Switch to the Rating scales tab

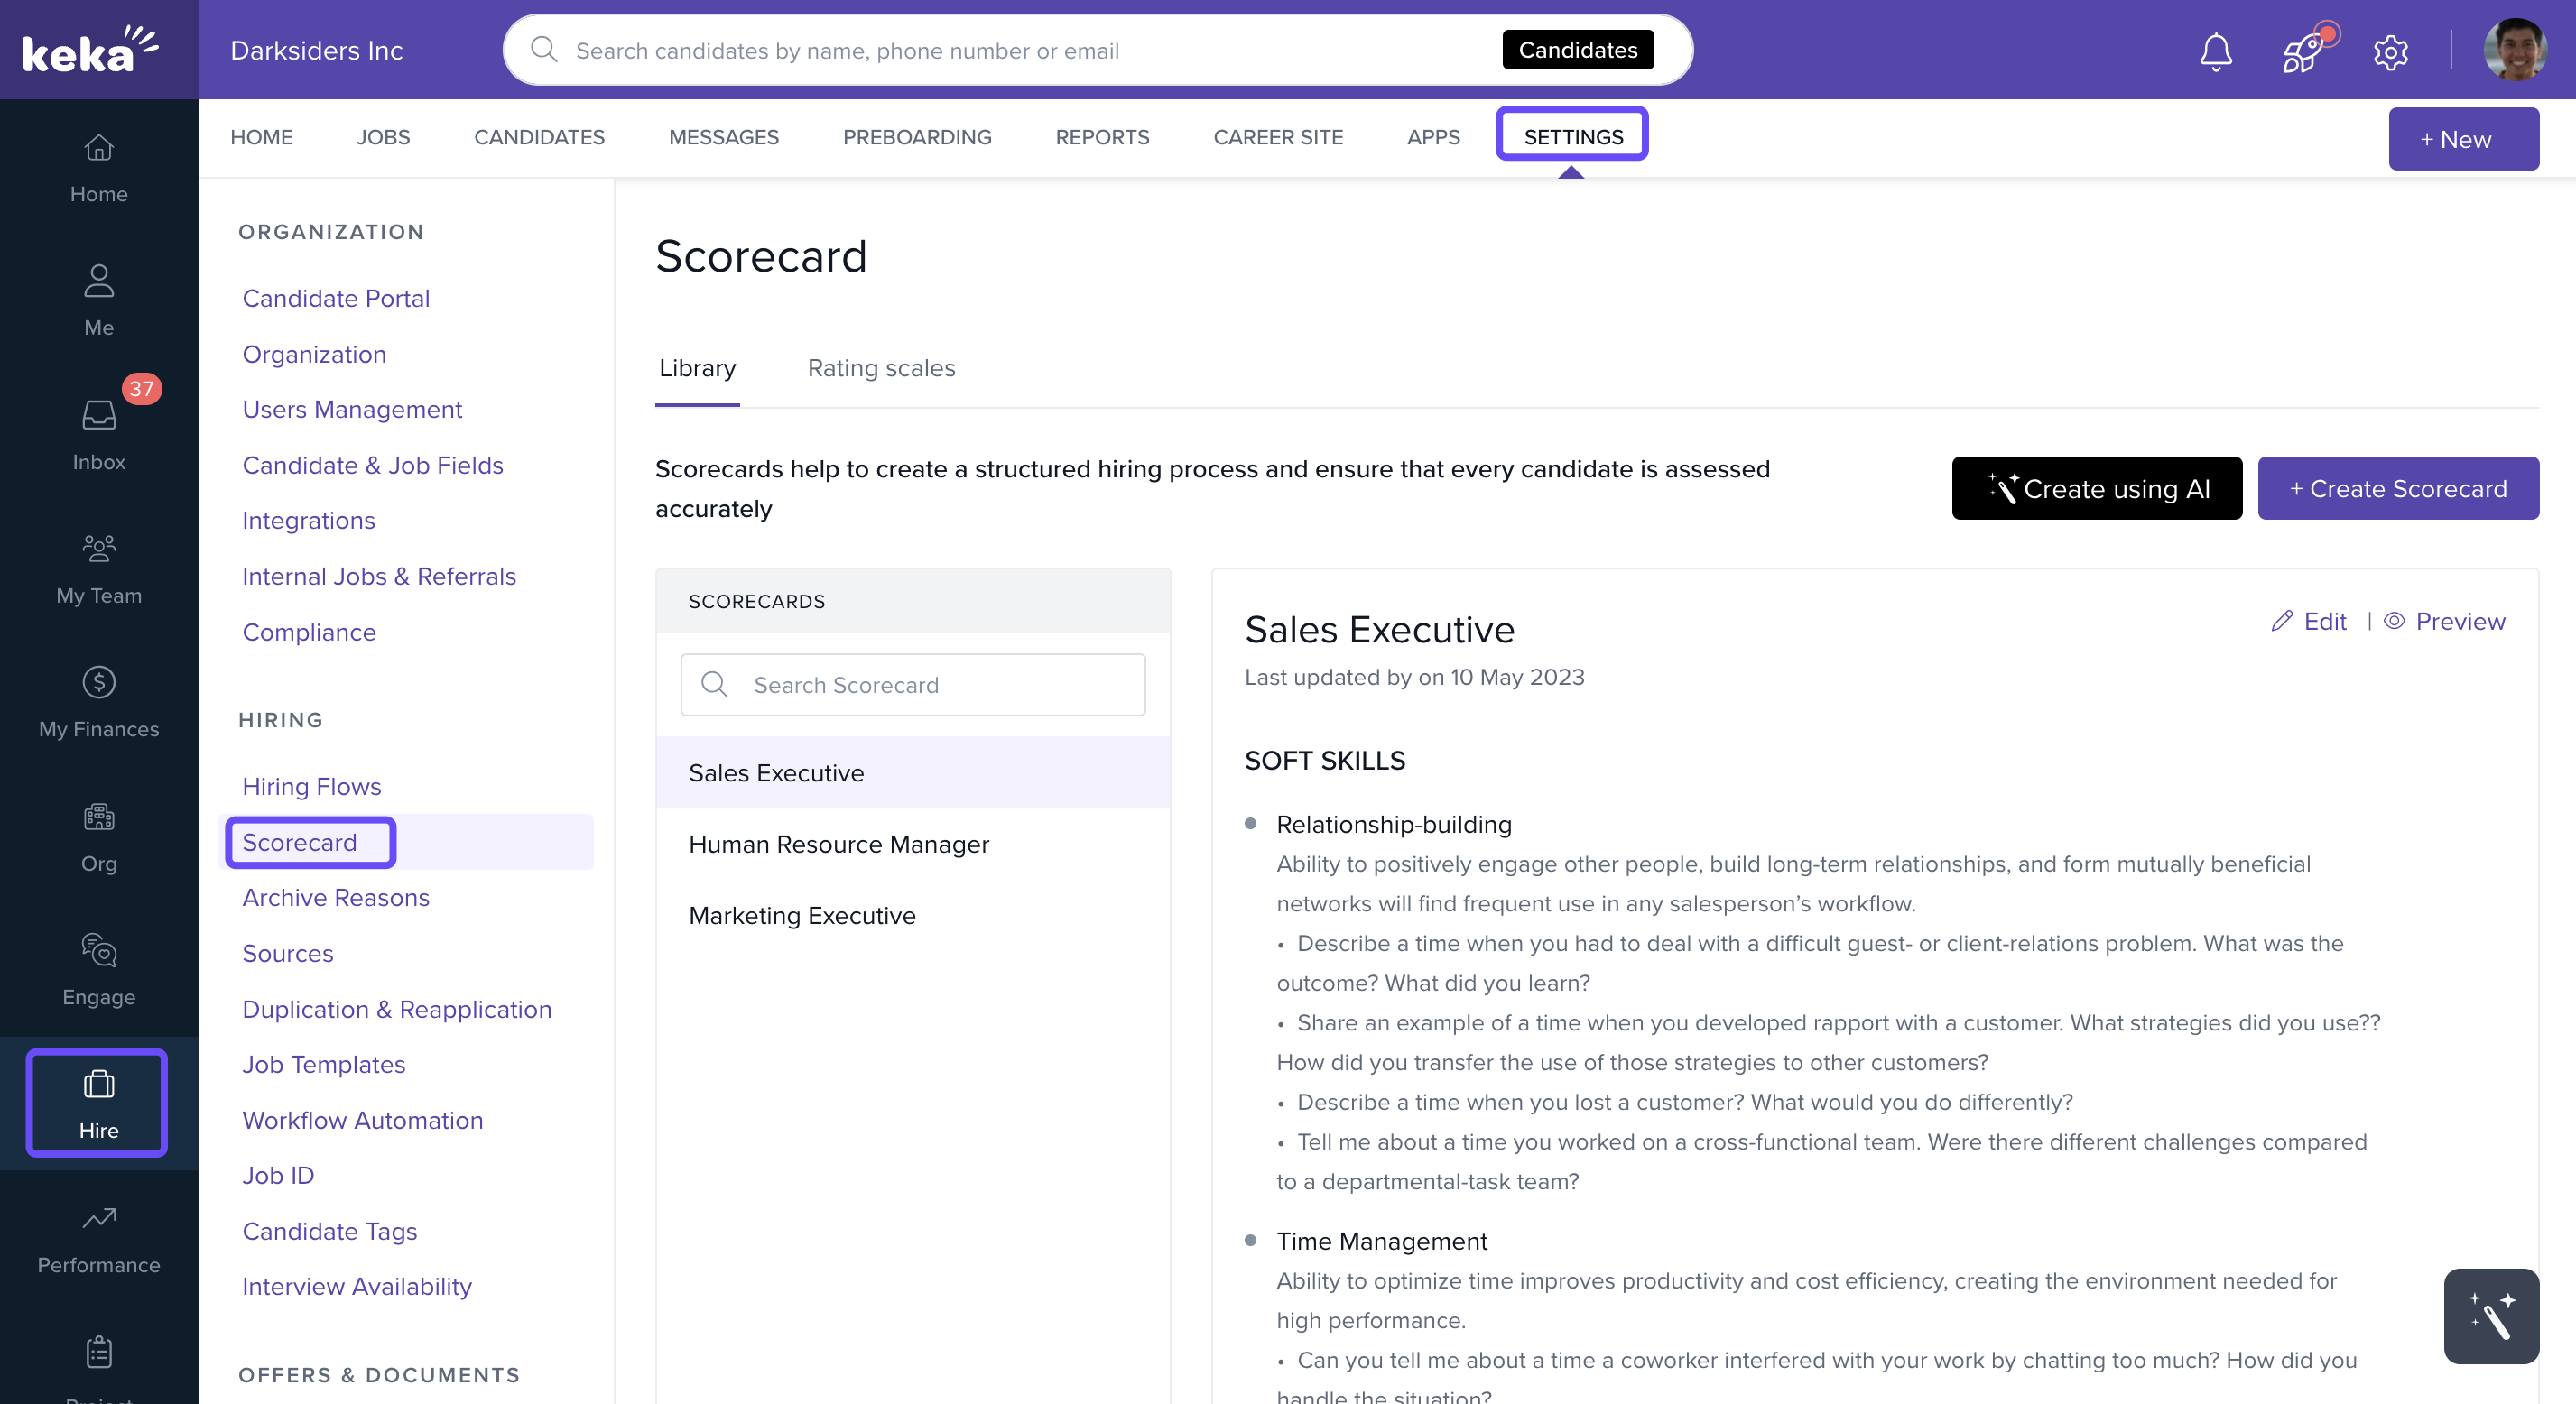(x=880, y=368)
